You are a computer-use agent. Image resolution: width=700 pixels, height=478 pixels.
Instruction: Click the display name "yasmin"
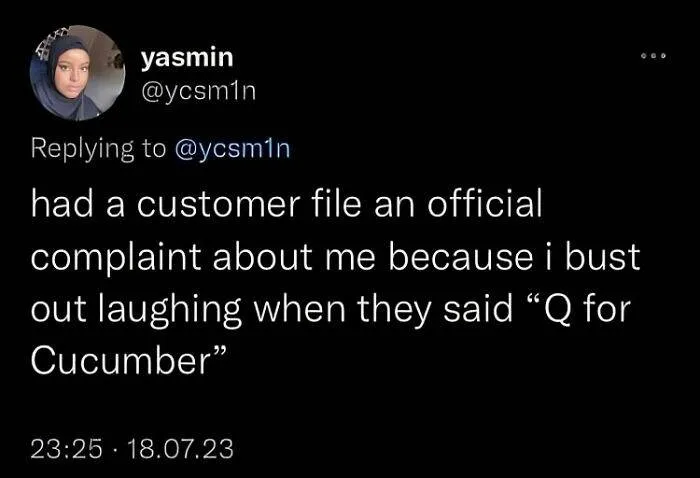[187, 59]
